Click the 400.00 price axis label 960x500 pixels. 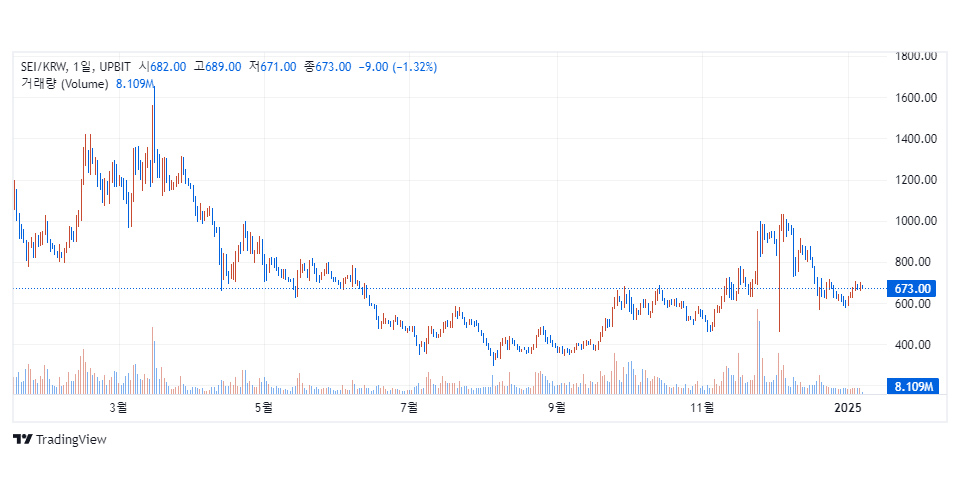tap(915, 345)
